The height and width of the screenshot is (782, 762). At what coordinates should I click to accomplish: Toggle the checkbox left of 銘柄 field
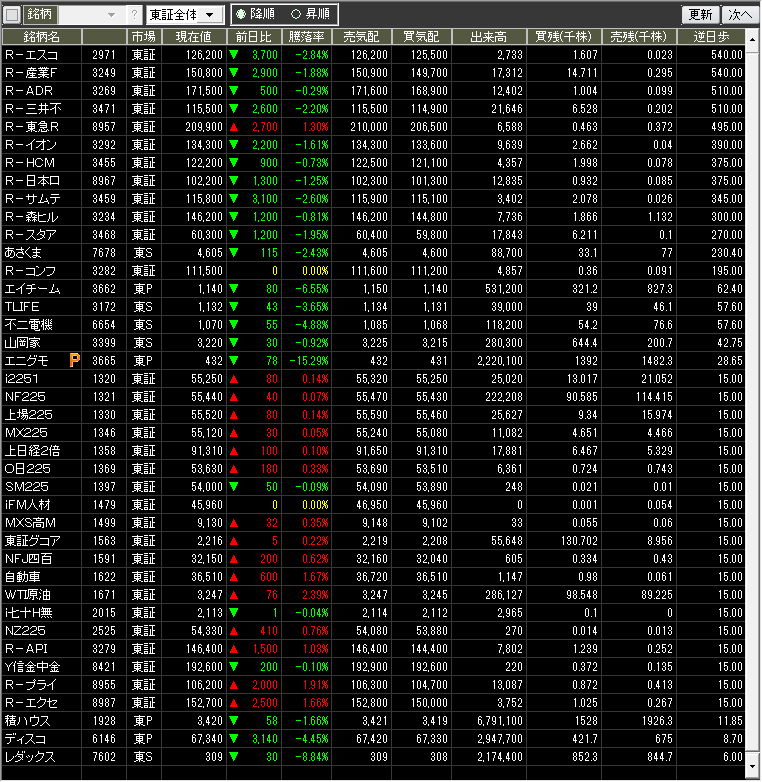[12, 15]
